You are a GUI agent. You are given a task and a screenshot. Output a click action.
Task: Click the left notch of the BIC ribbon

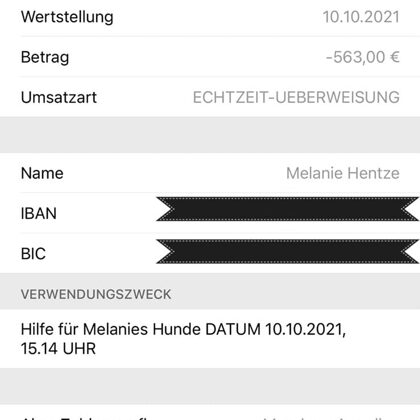166,251
